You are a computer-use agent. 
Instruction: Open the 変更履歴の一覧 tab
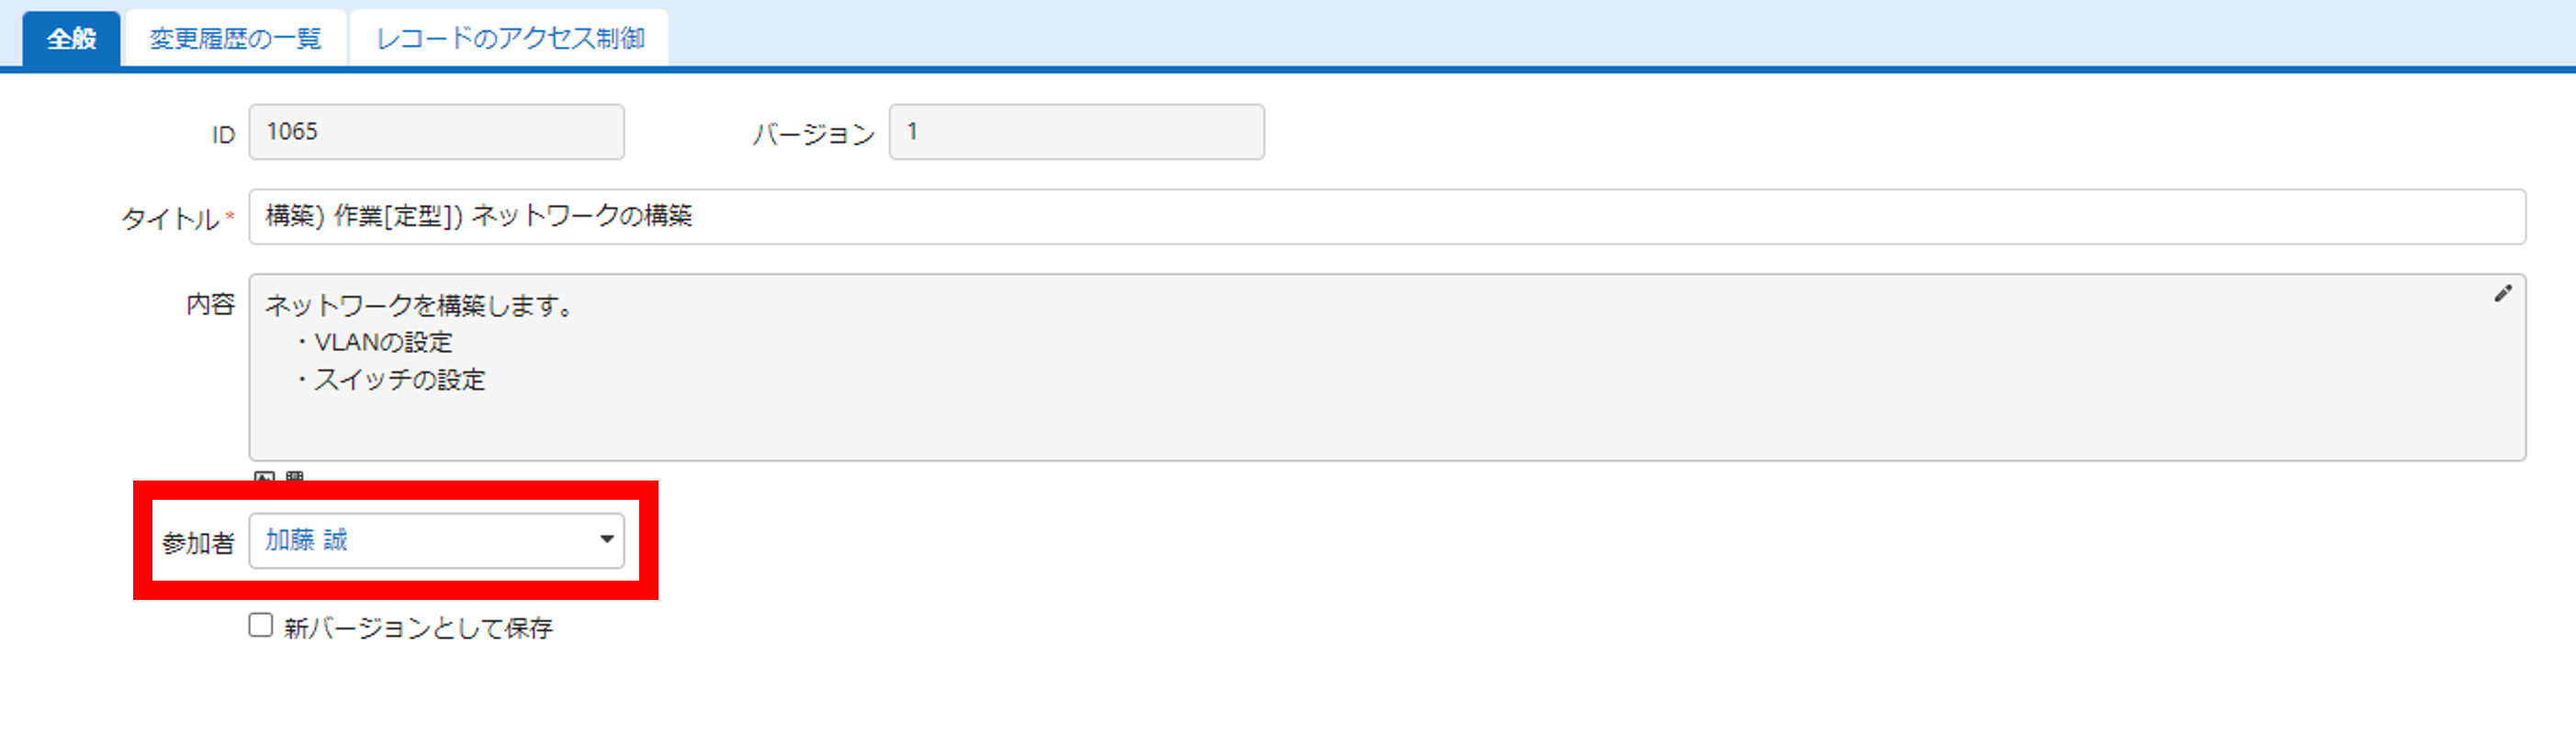[235, 38]
